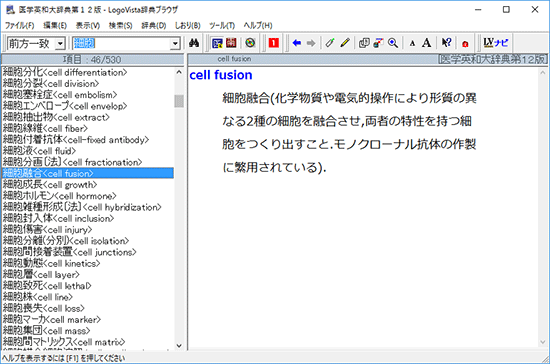The image size is (550, 364).
Task: Select 細胞分離(分別)<cell isolation> entry
Action: click(x=66, y=241)
